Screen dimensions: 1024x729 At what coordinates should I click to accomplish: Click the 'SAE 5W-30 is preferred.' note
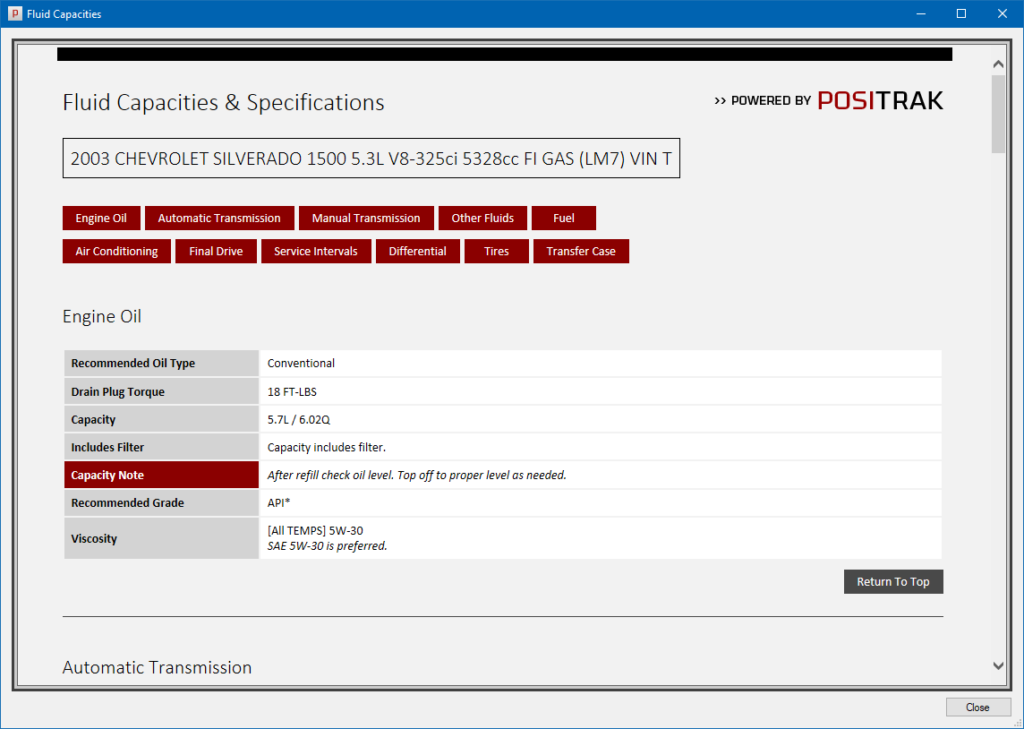[x=327, y=546]
